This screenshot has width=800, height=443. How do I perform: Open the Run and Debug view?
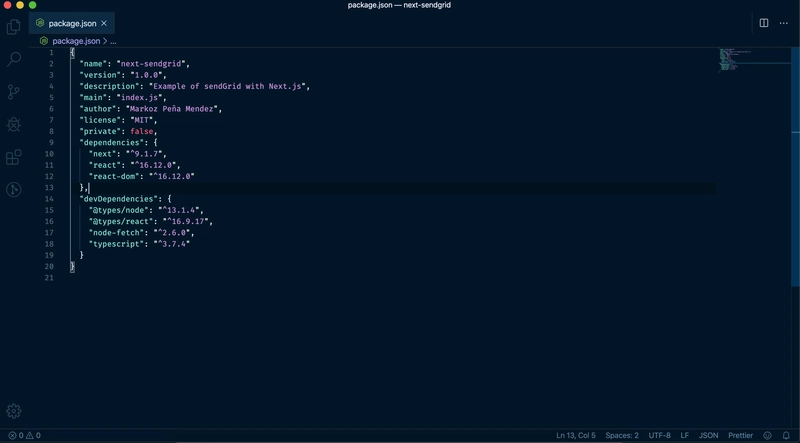(x=14, y=125)
